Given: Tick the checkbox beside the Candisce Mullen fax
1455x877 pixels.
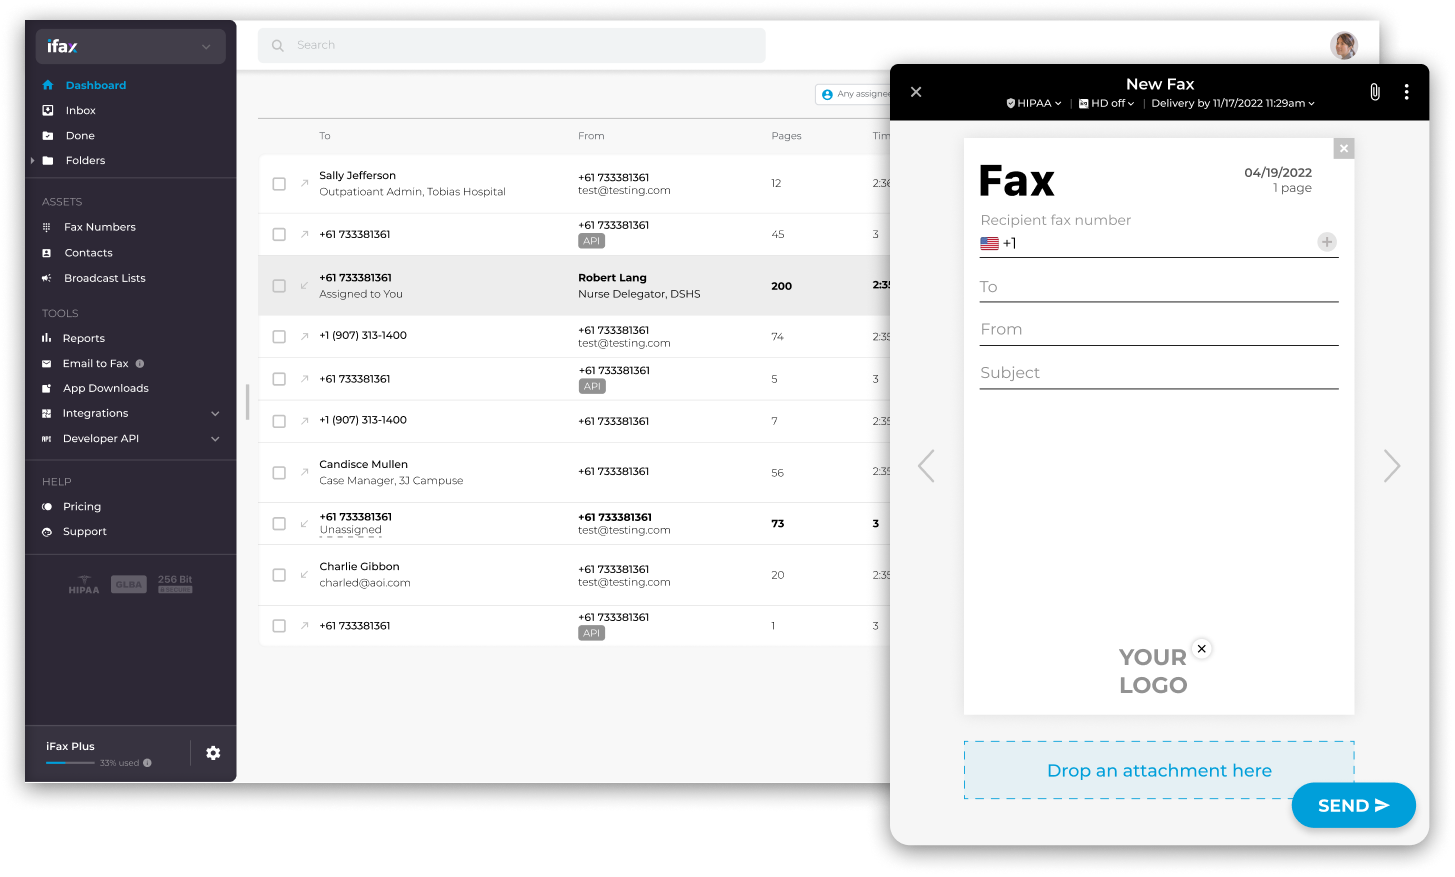Looking at the screenshot, I should 279,472.
